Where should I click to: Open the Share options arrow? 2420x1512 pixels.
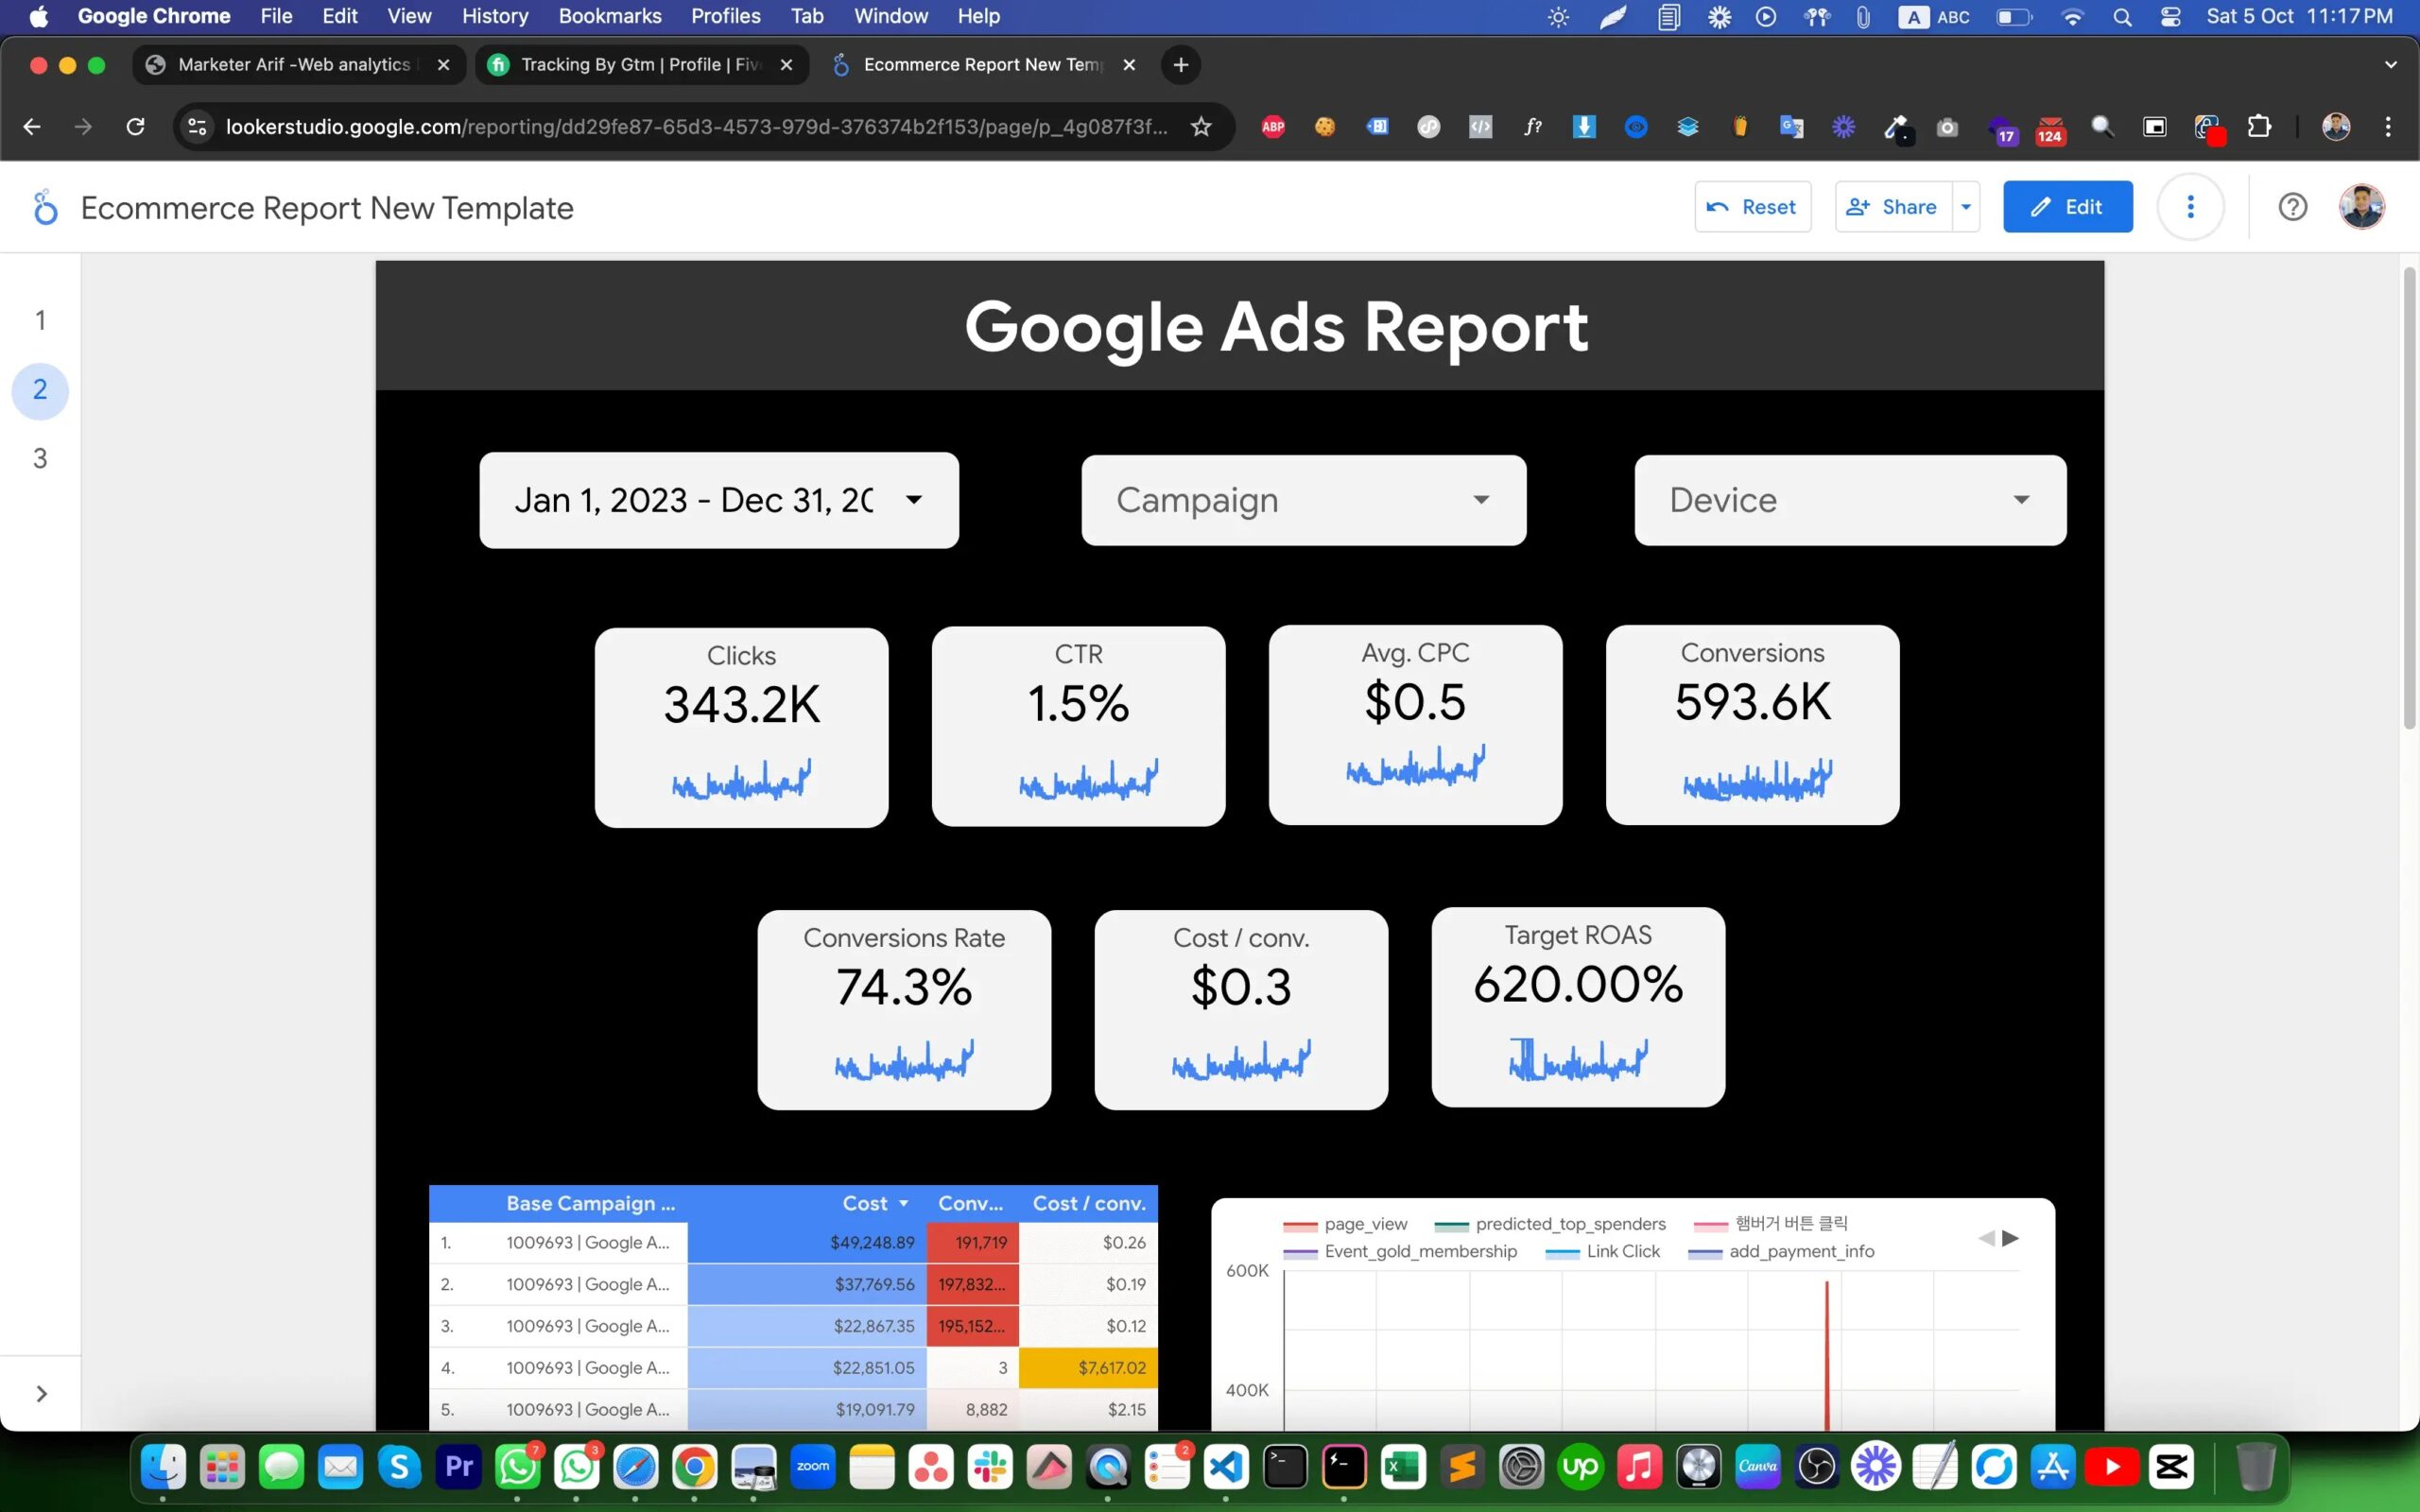1966,207
